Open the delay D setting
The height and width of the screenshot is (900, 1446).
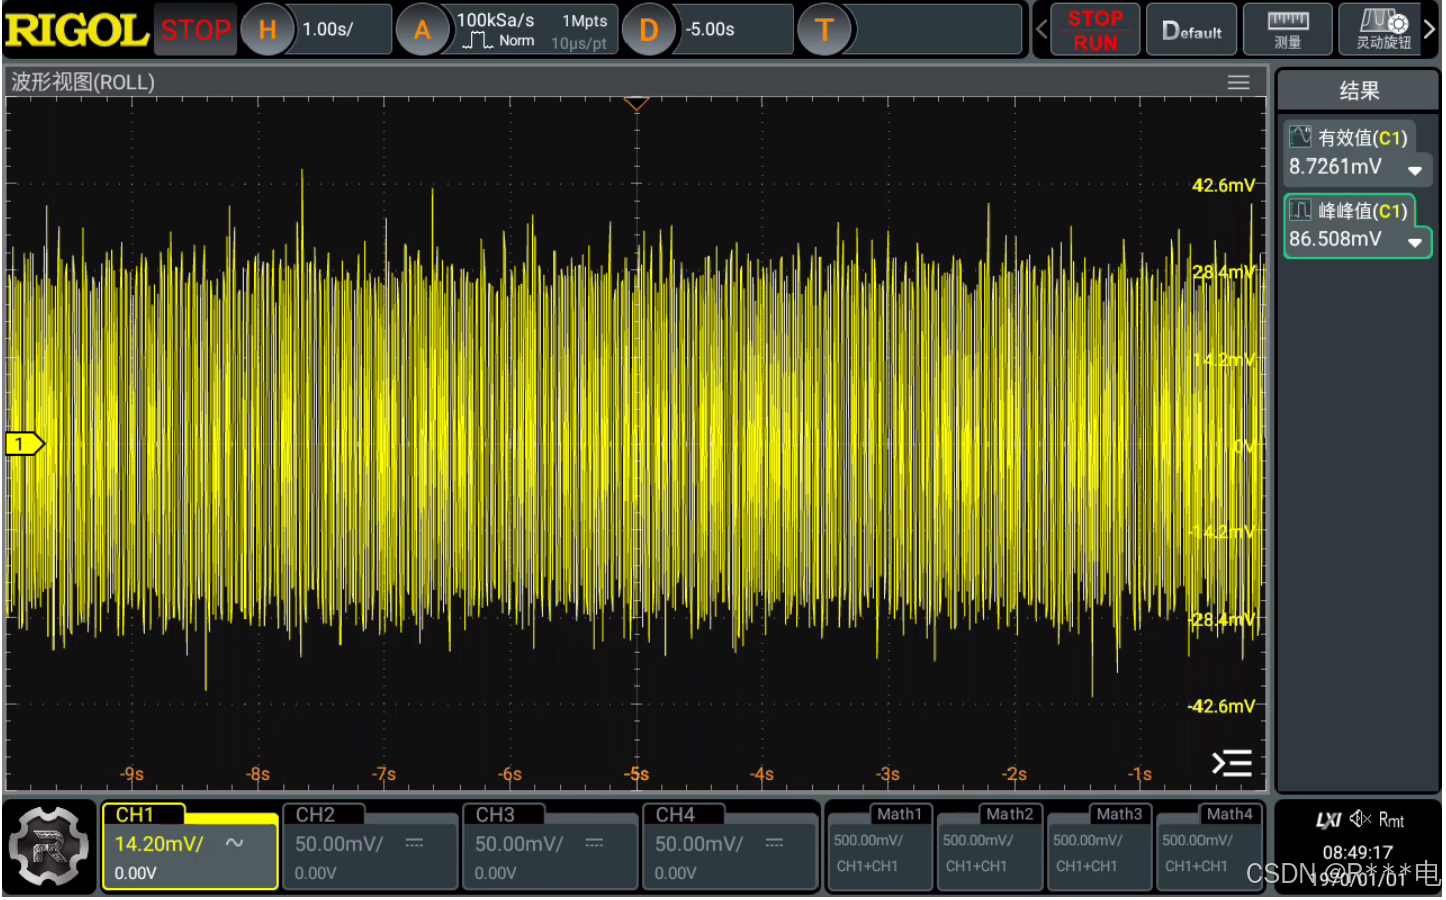[648, 30]
